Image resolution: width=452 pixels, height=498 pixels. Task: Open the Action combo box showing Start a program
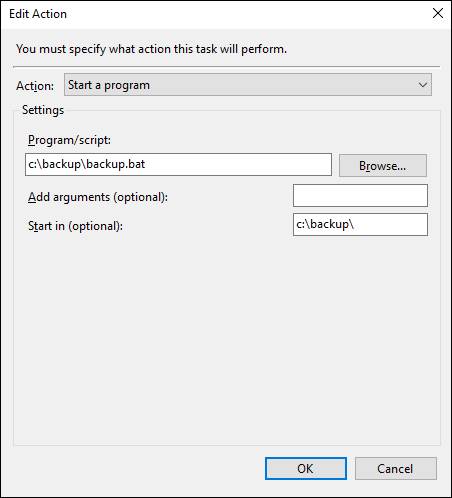[x=248, y=85]
